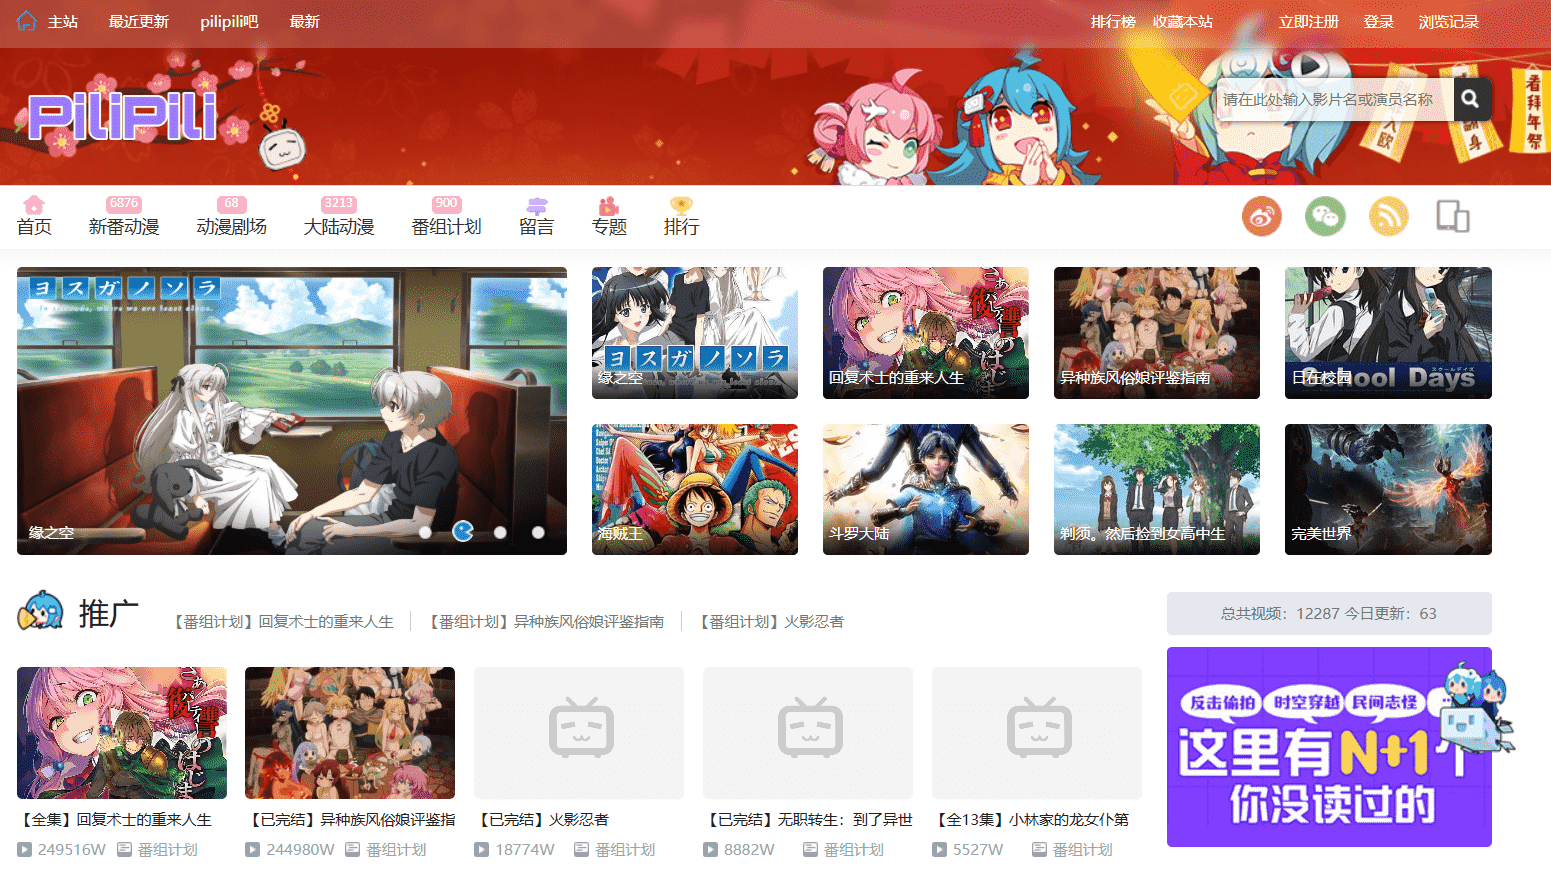Click the 留言 message icon
Screen dimensions: 1551x874
[x=537, y=205]
